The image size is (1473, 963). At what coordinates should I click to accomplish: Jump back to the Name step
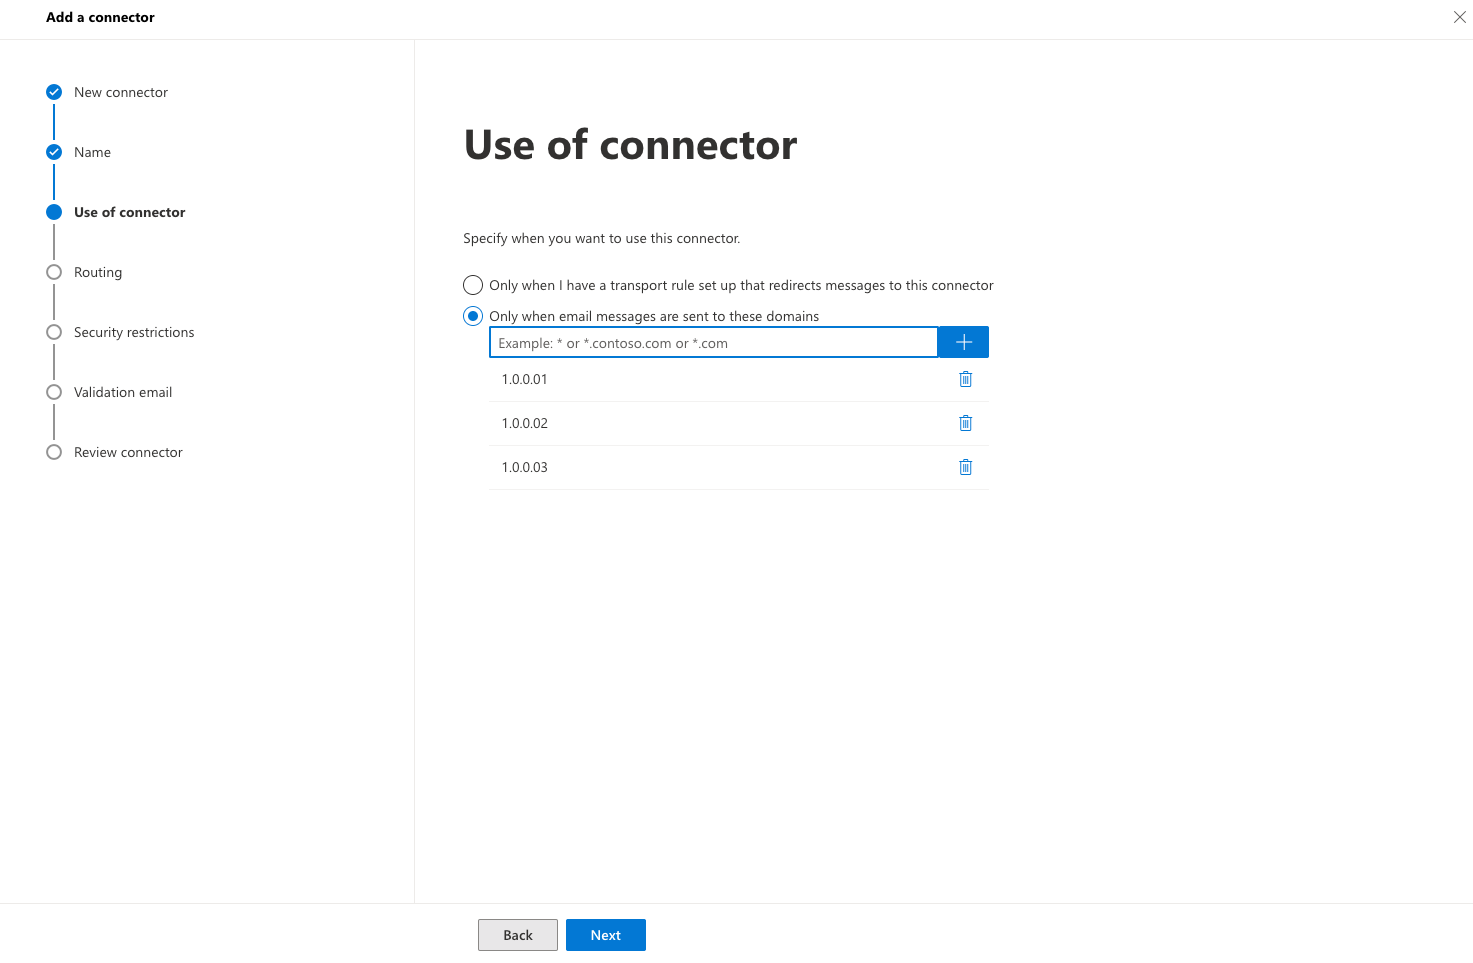pyautogui.click(x=92, y=151)
